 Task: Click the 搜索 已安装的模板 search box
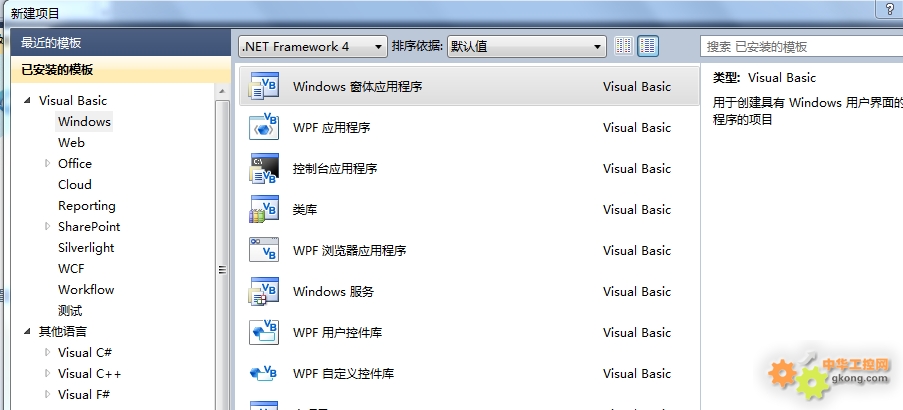pyautogui.click(x=802, y=47)
